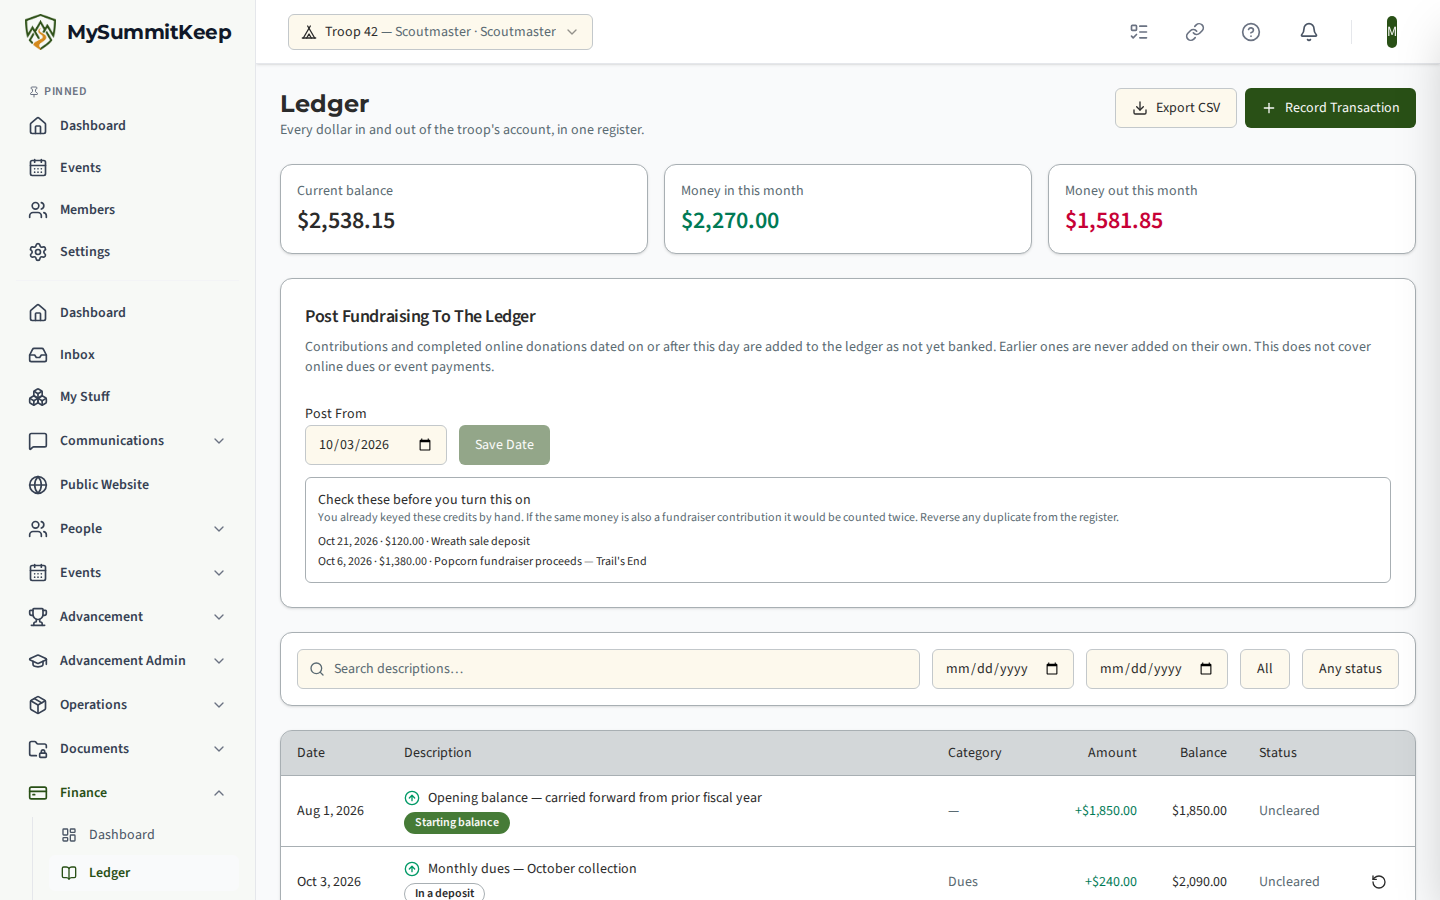Open the user avatar menu

tap(1391, 32)
